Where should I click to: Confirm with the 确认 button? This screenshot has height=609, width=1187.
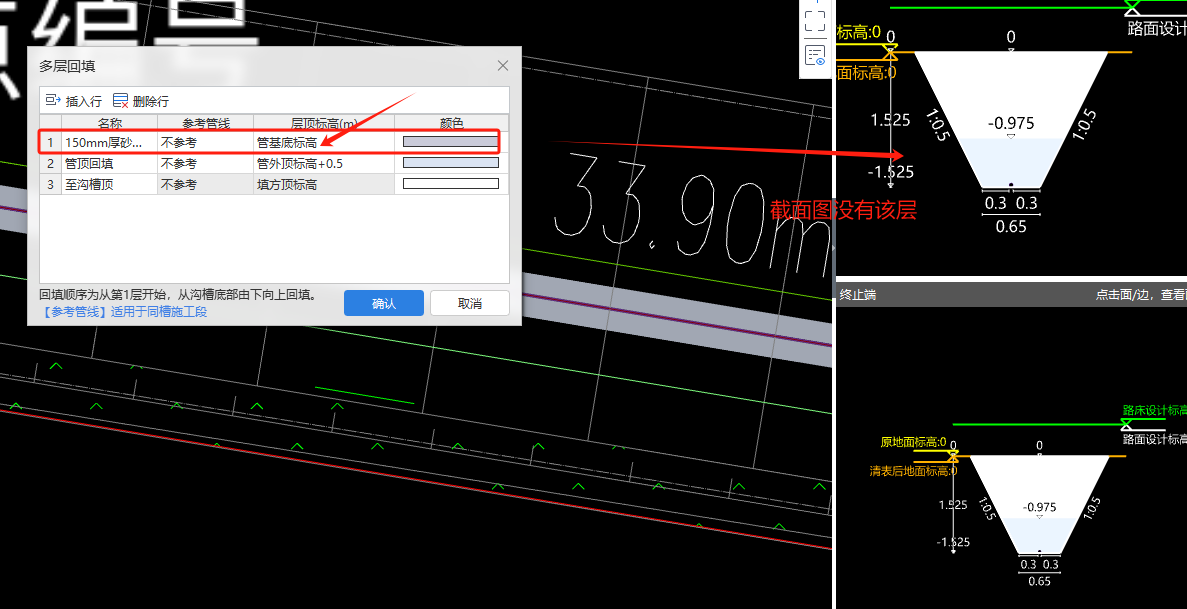pyautogui.click(x=384, y=303)
